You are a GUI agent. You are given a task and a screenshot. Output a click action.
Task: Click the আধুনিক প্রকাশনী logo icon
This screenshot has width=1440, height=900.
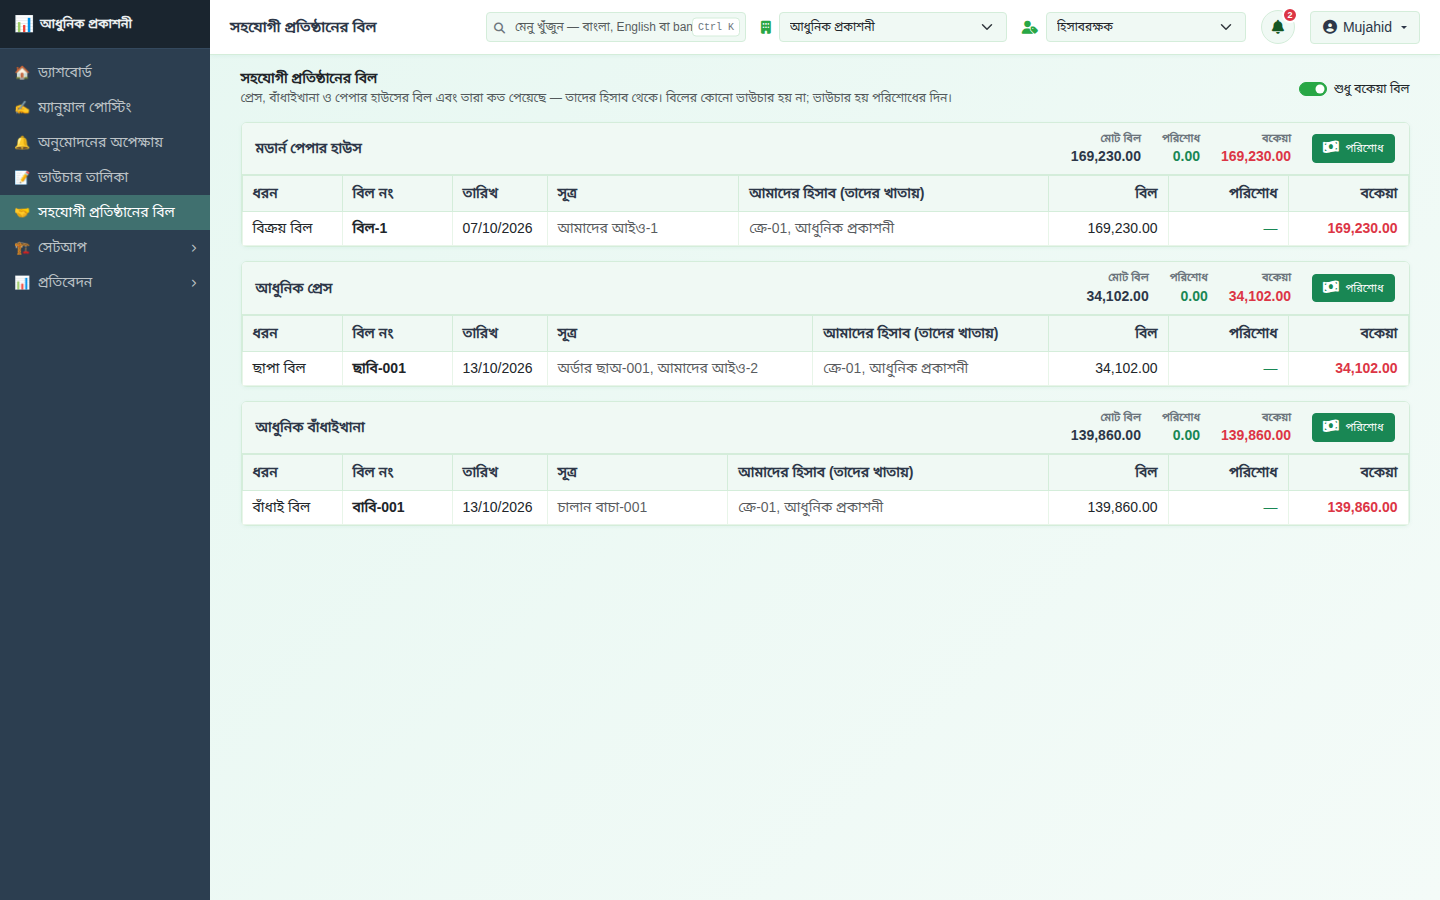tap(23, 24)
